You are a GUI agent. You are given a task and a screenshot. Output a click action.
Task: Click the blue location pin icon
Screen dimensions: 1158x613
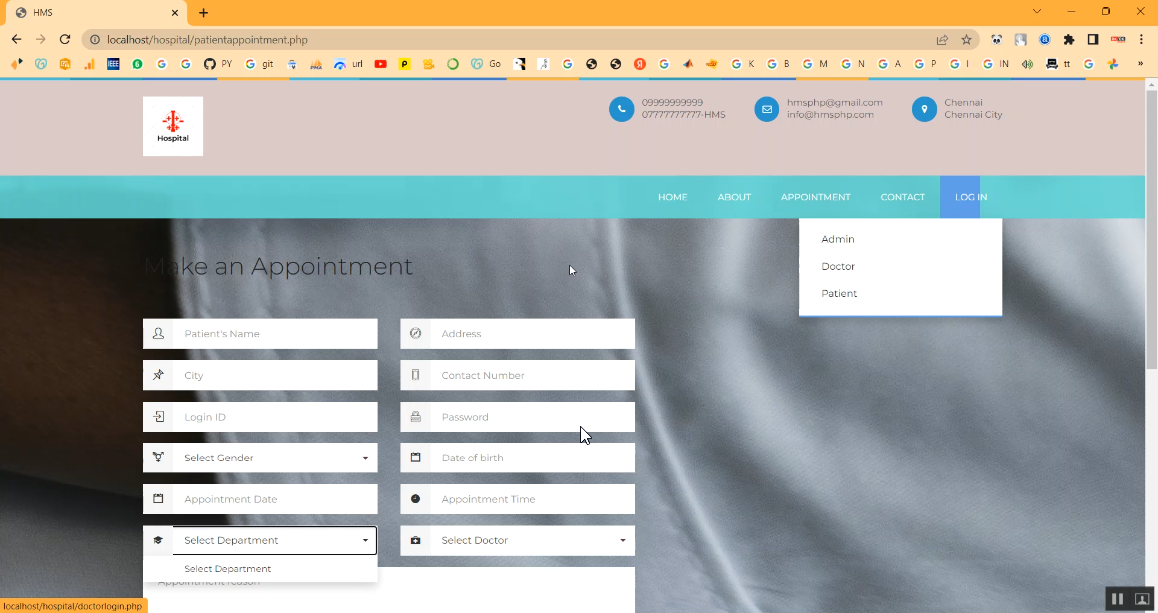(x=924, y=109)
